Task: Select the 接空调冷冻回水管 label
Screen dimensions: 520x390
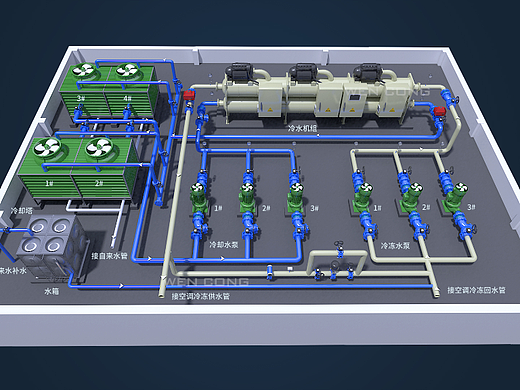Action: pos(476,290)
